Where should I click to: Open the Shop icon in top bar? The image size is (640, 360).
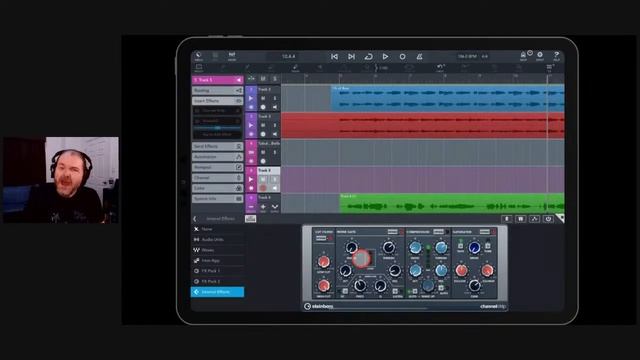click(x=523, y=56)
